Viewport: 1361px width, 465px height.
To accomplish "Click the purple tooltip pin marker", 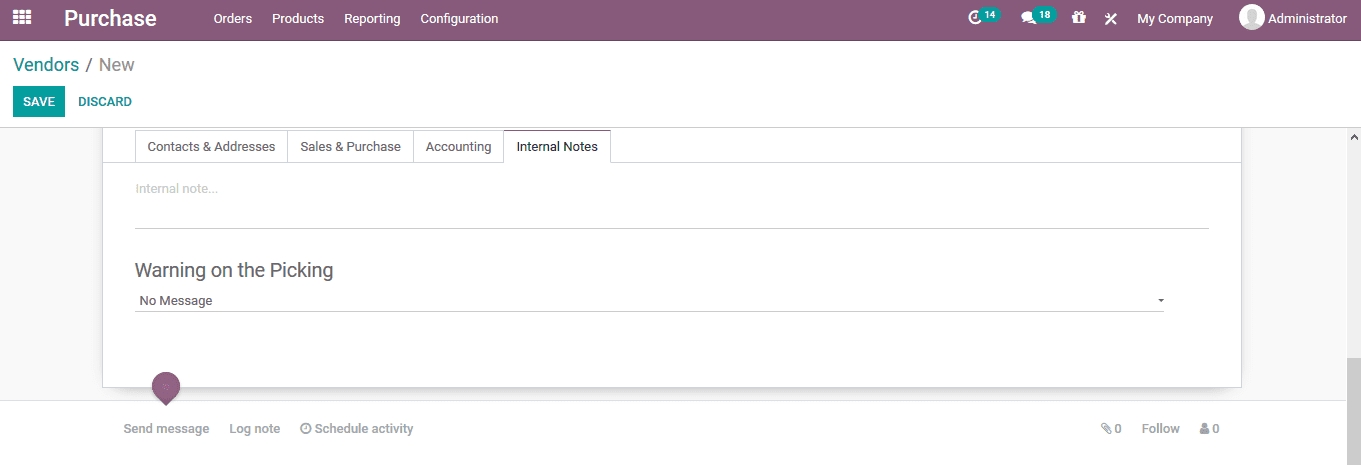I will (166, 387).
